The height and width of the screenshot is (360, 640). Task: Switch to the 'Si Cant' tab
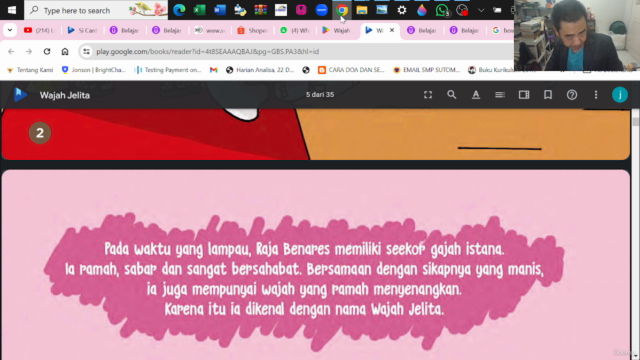tap(82, 30)
